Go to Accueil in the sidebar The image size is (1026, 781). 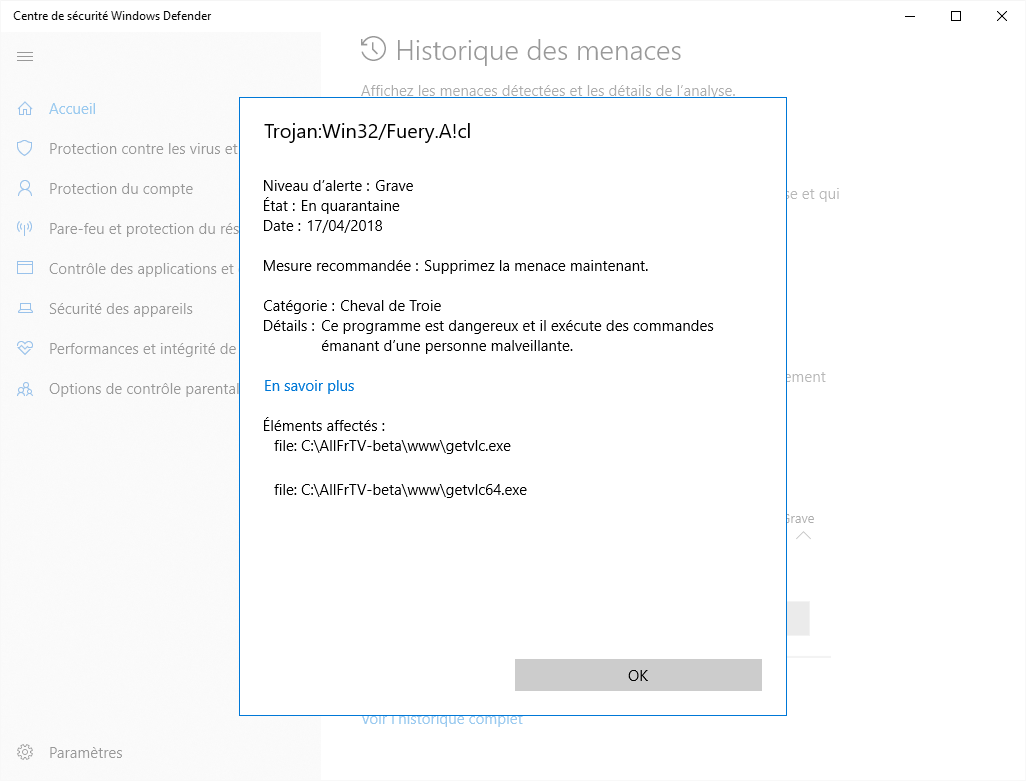point(73,109)
